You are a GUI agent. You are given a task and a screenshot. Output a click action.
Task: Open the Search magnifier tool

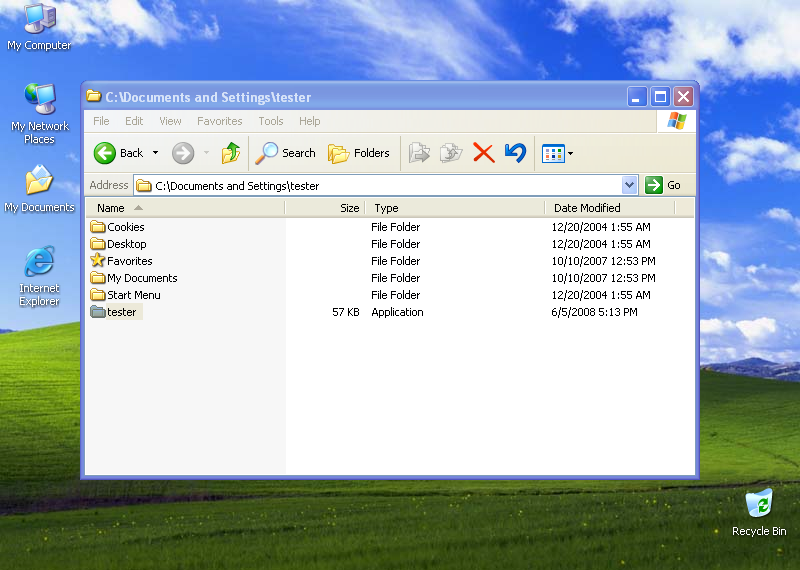(x=285, y=153)
